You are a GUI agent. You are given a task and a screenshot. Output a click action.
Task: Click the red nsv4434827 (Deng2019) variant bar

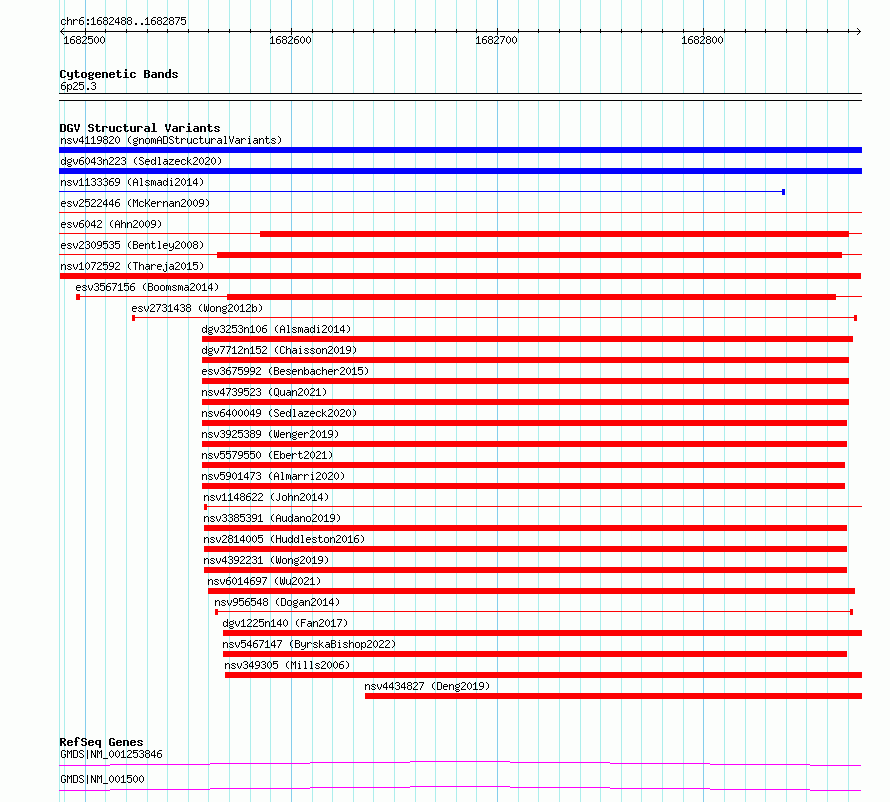pos(614,696)
